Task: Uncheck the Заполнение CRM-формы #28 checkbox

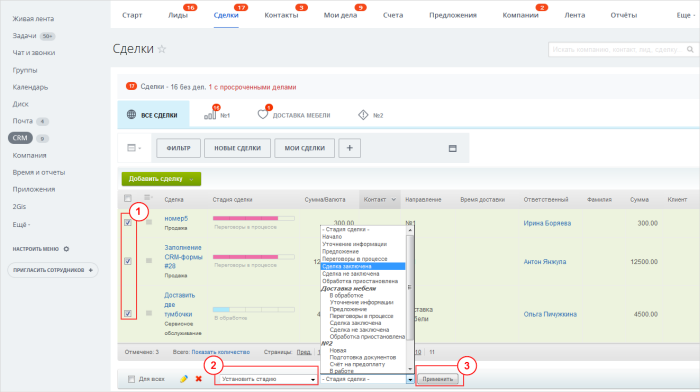Action: pos(128,261)
